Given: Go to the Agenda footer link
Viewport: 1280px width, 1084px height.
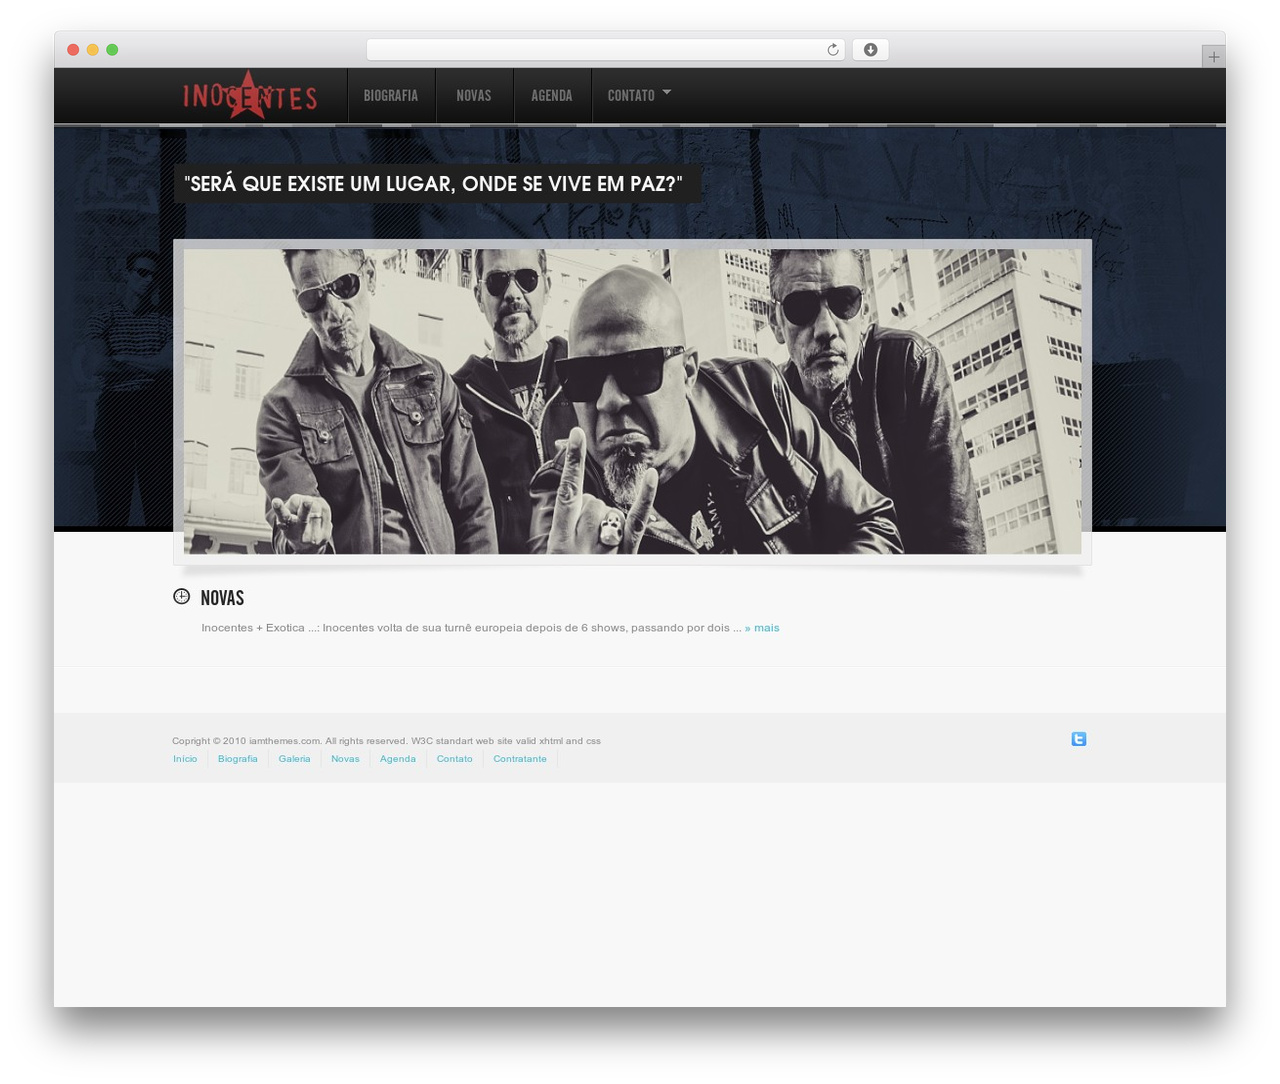Looking at the screenshot, I should tap(398, 759).
